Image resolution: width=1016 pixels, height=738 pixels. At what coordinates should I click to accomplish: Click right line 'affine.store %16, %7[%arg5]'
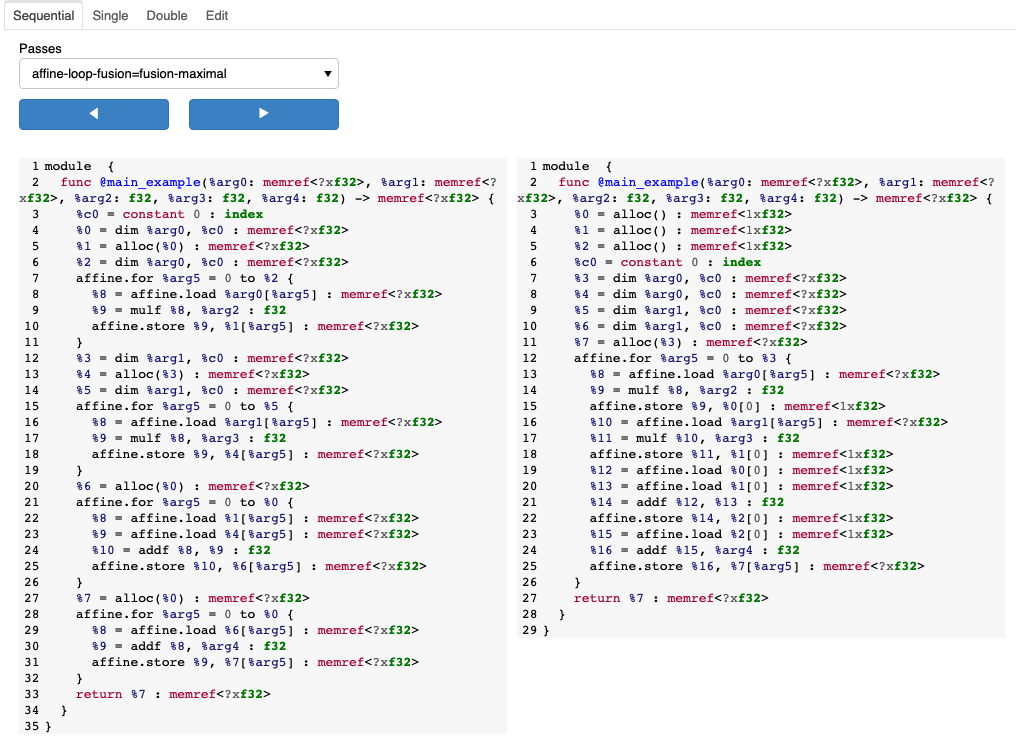pyautogui.click(x=757, y=566)
